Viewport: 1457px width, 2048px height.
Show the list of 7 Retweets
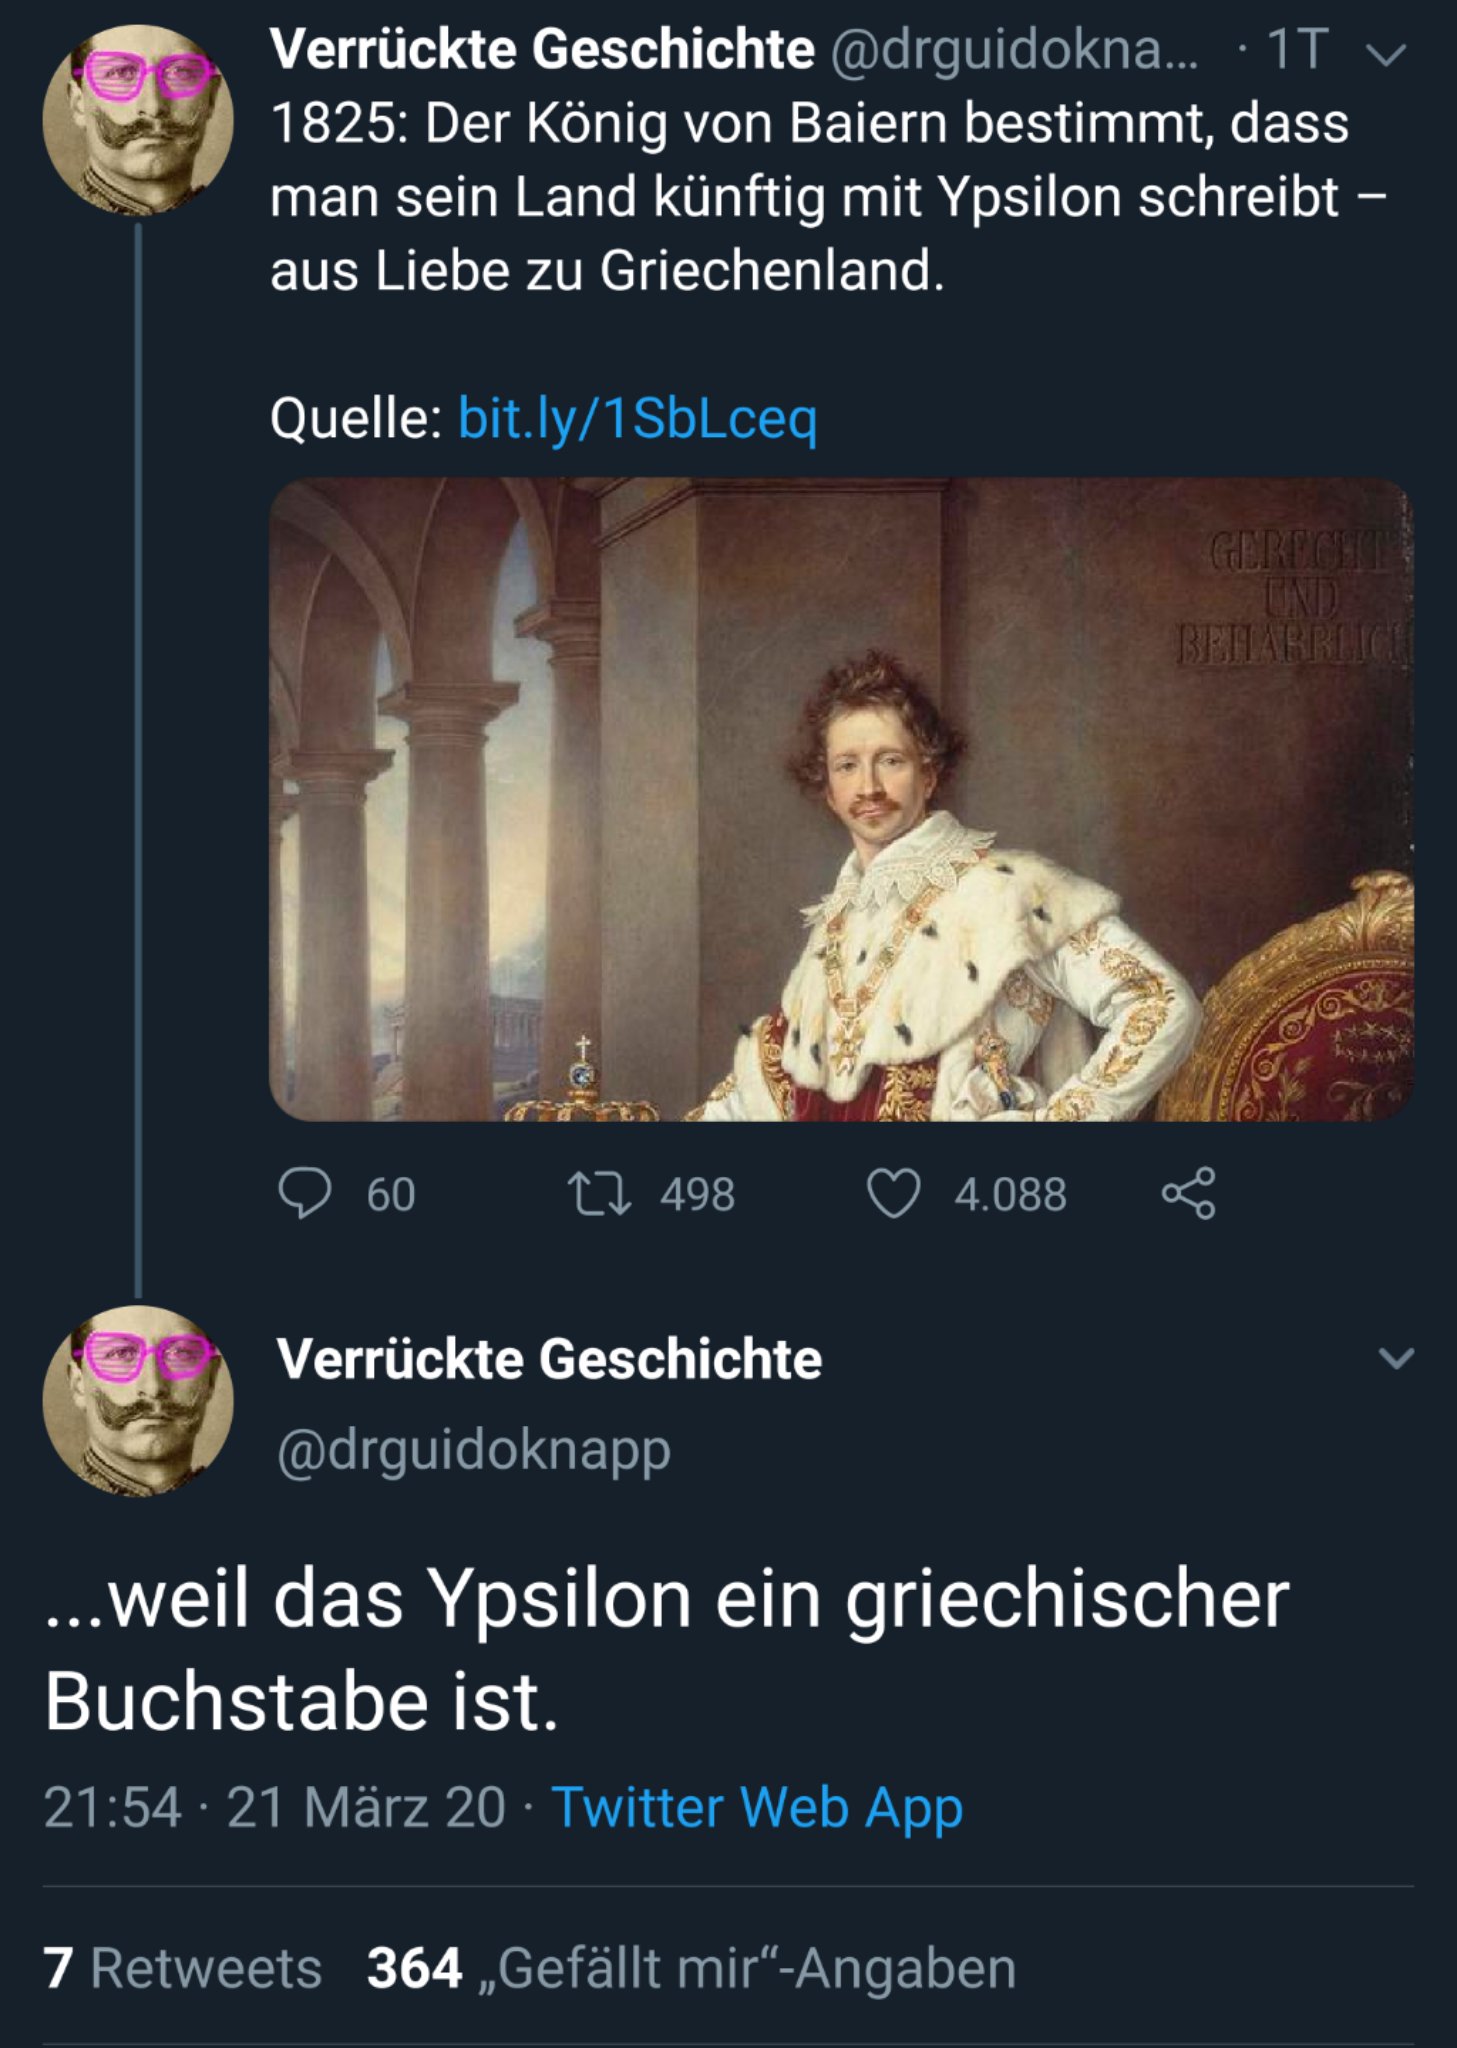182,1968
